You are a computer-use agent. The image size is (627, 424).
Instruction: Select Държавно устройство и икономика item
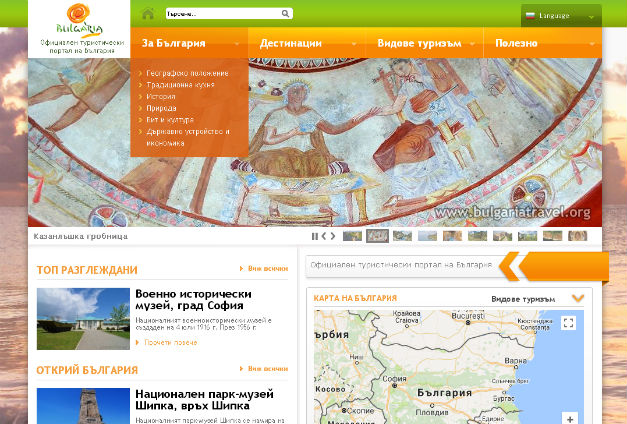pyautogui.click(x=188, y=137)
